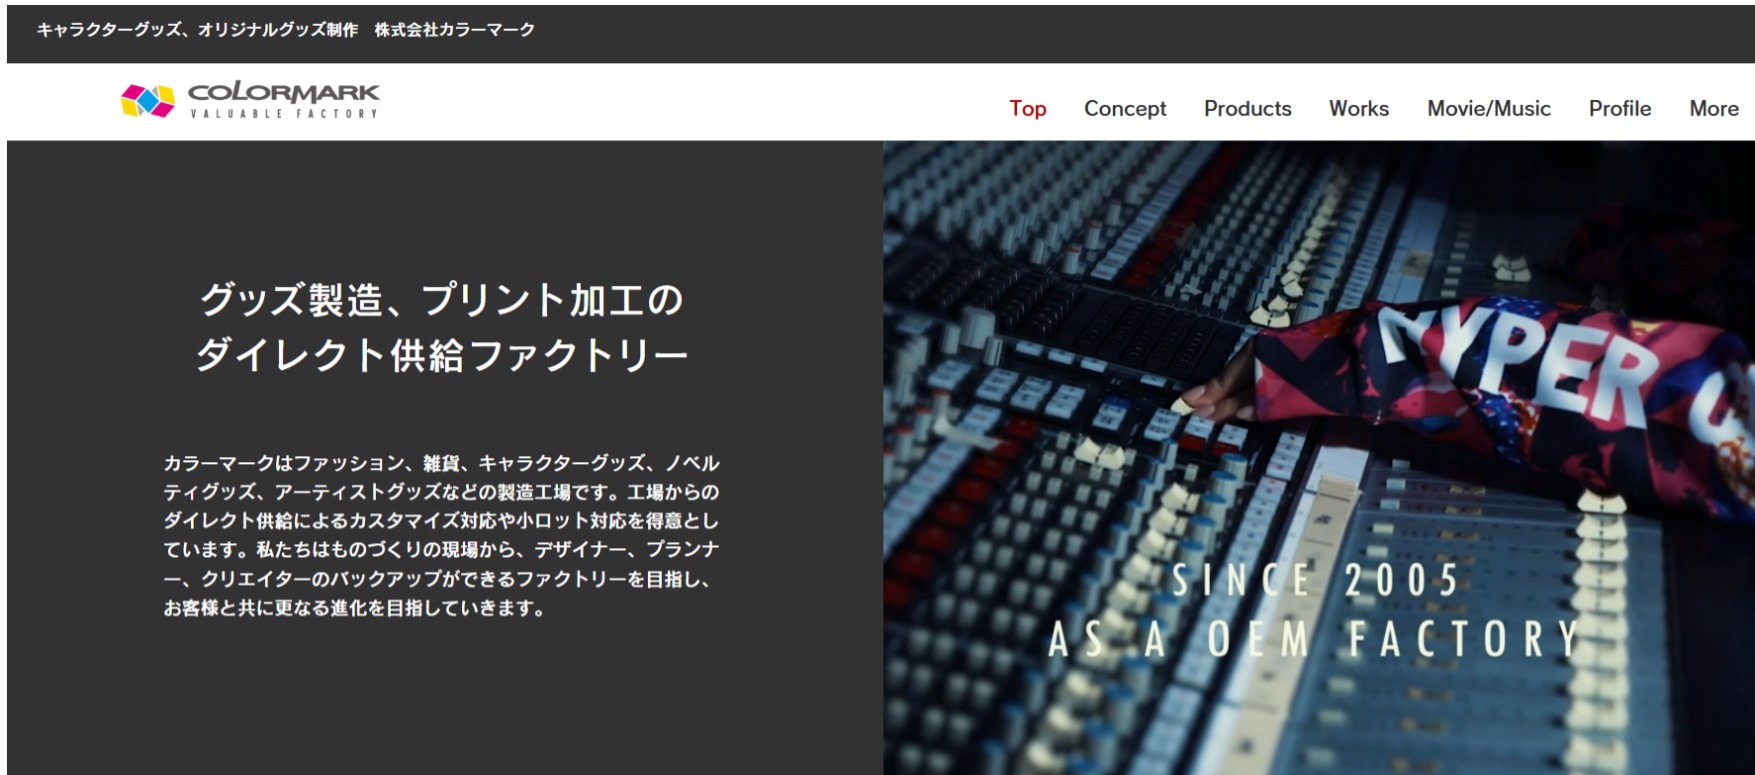This screenshot has height=775, width=1755.
Task: Click the SINCE 2005 overlay text
Action: click(1315, 581)
